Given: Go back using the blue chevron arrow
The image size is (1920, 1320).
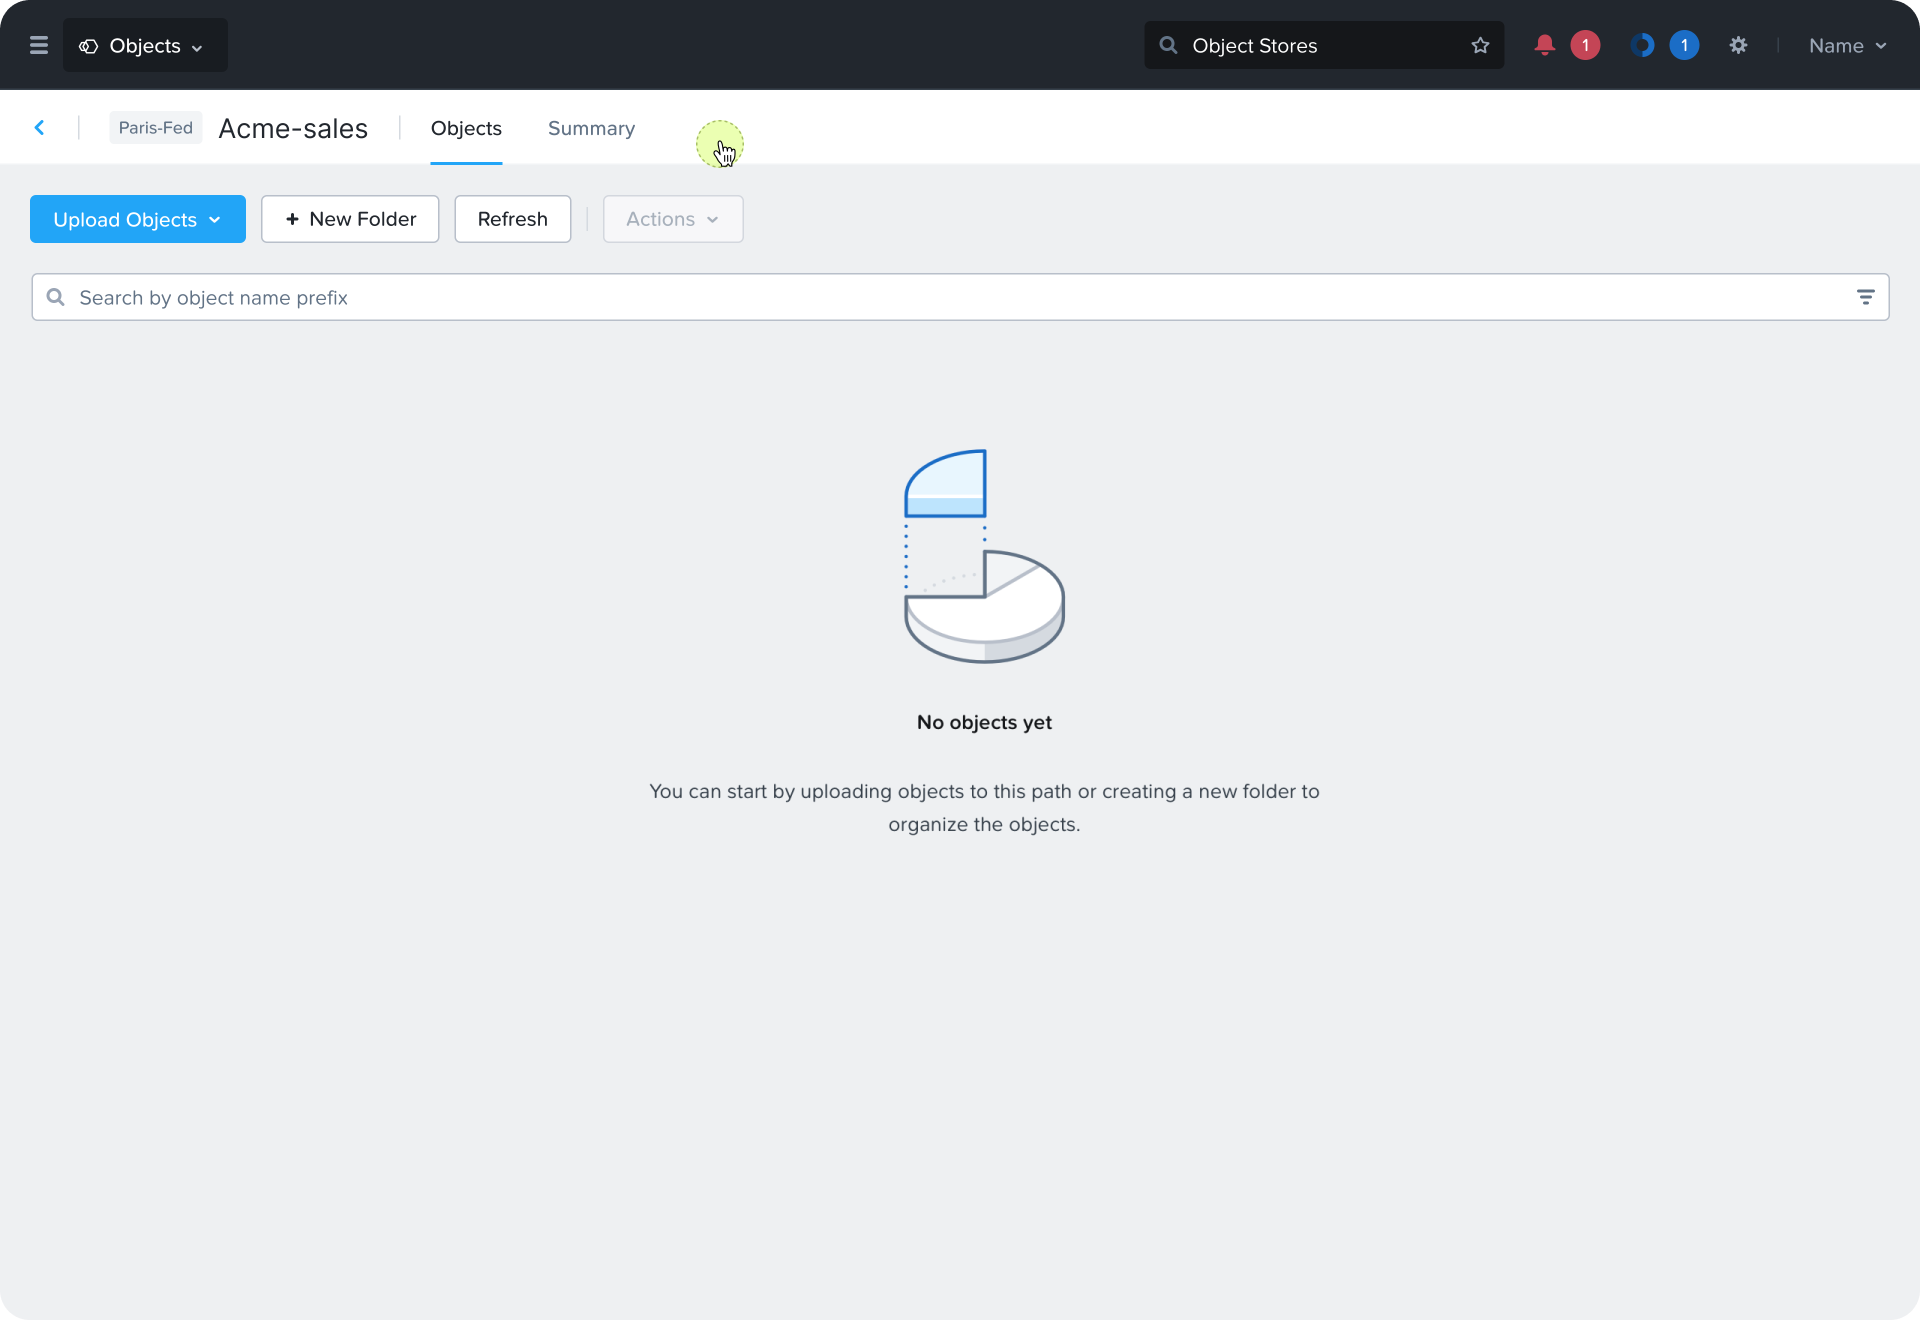Looking at the screenshot, I should 40,127.
